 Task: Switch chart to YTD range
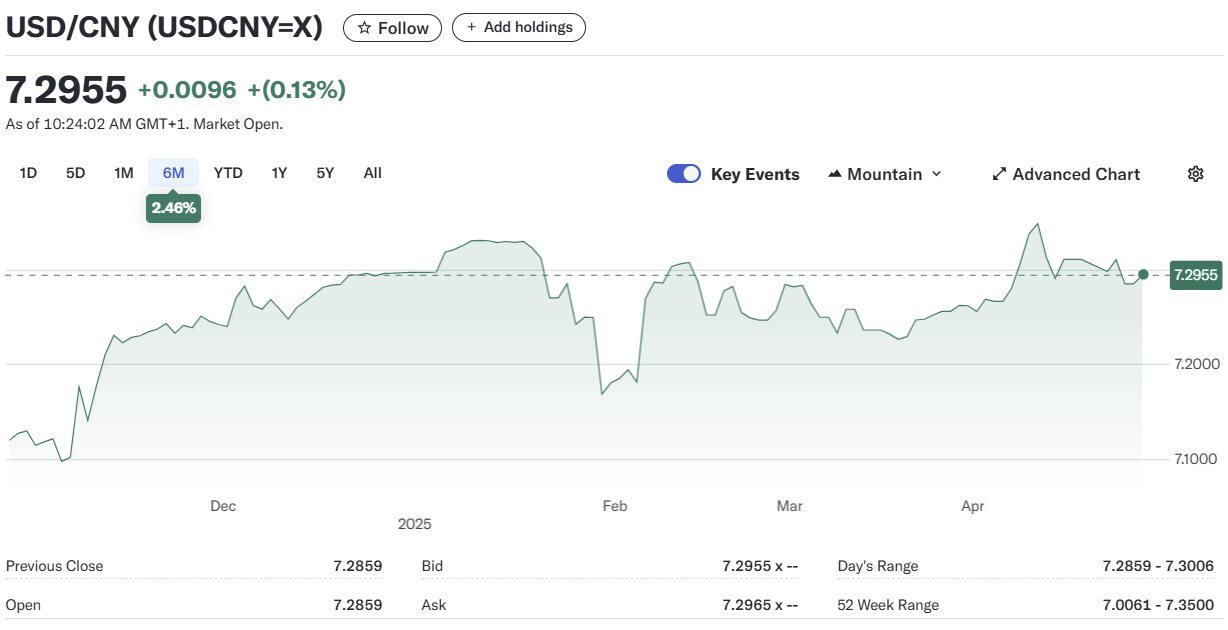(228, 173)
